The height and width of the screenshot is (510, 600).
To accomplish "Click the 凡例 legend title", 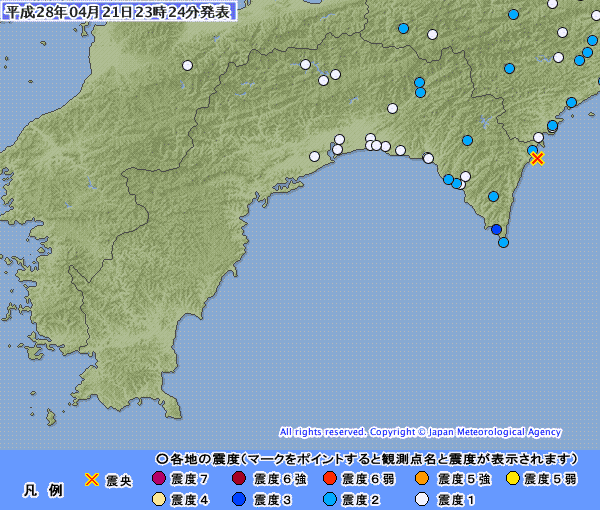I will click(43, 490).
